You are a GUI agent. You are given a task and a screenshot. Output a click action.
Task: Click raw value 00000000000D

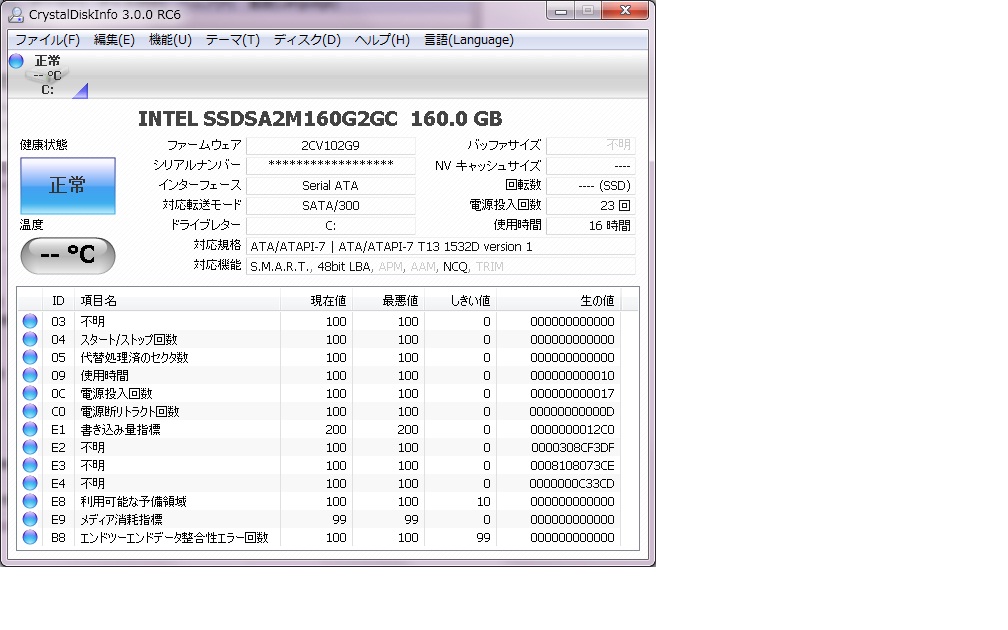[x=572, y=411]
